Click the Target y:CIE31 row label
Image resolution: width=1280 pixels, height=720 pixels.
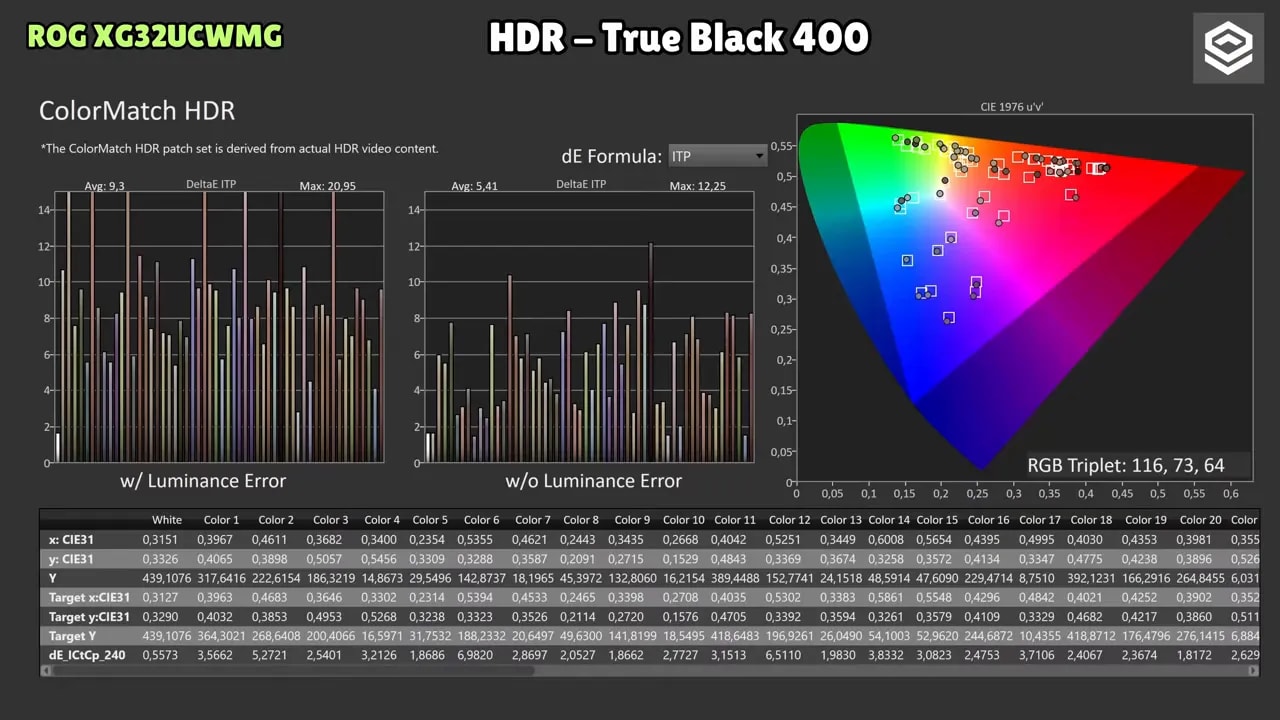[89, 617]
